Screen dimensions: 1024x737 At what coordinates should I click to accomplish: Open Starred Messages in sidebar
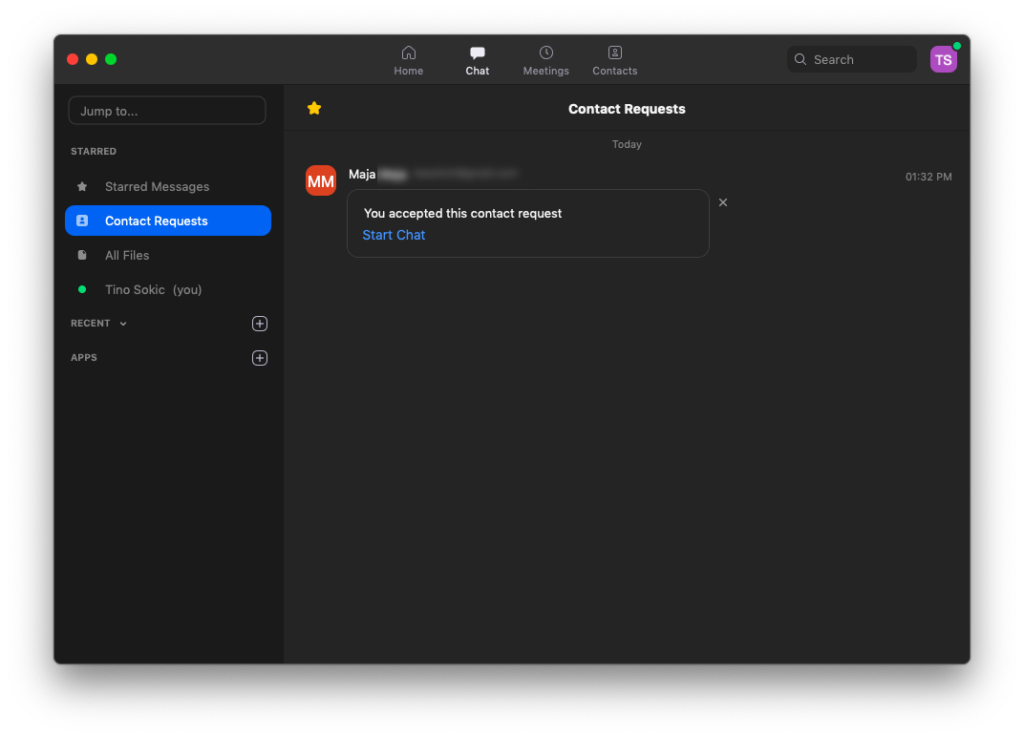157,187
